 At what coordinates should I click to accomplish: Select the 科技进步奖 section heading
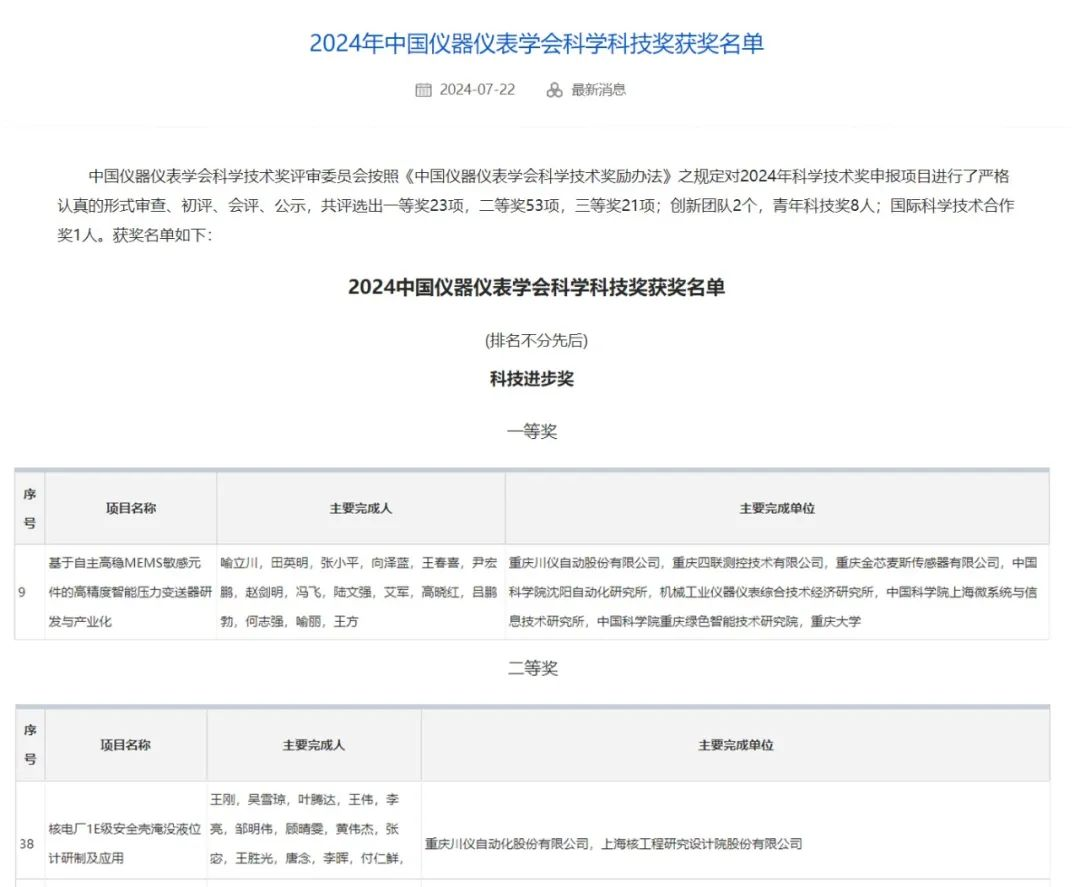coord(531,379)
